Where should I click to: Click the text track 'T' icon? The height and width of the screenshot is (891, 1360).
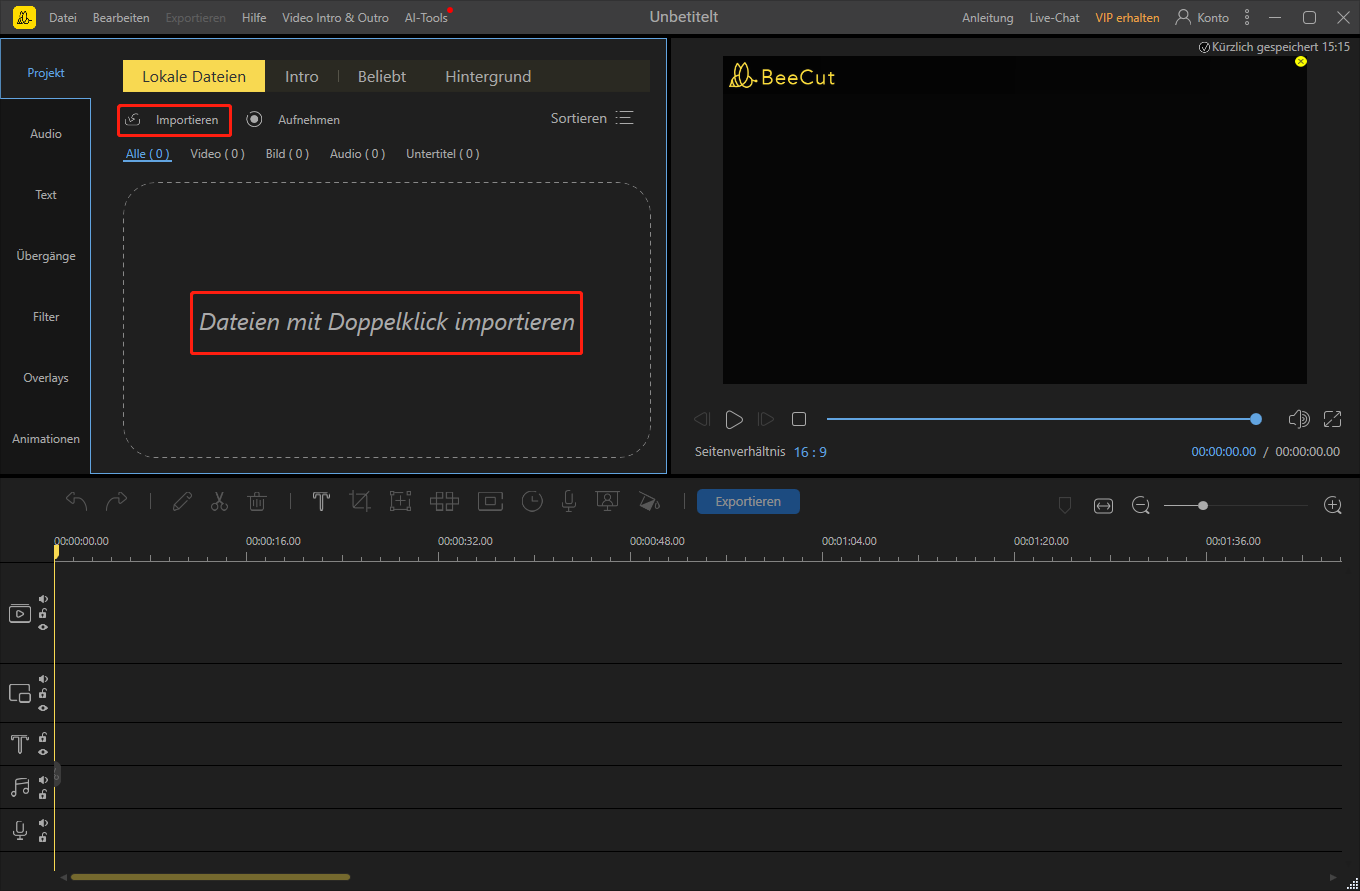(20, 744)
